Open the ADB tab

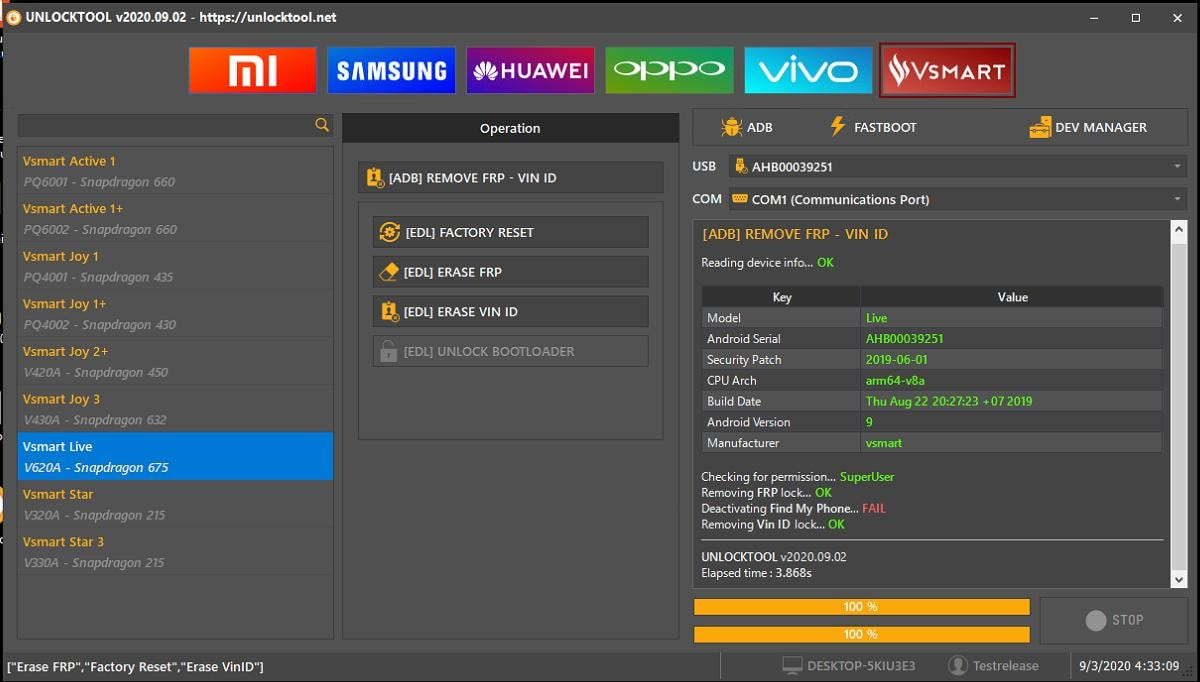746,127
